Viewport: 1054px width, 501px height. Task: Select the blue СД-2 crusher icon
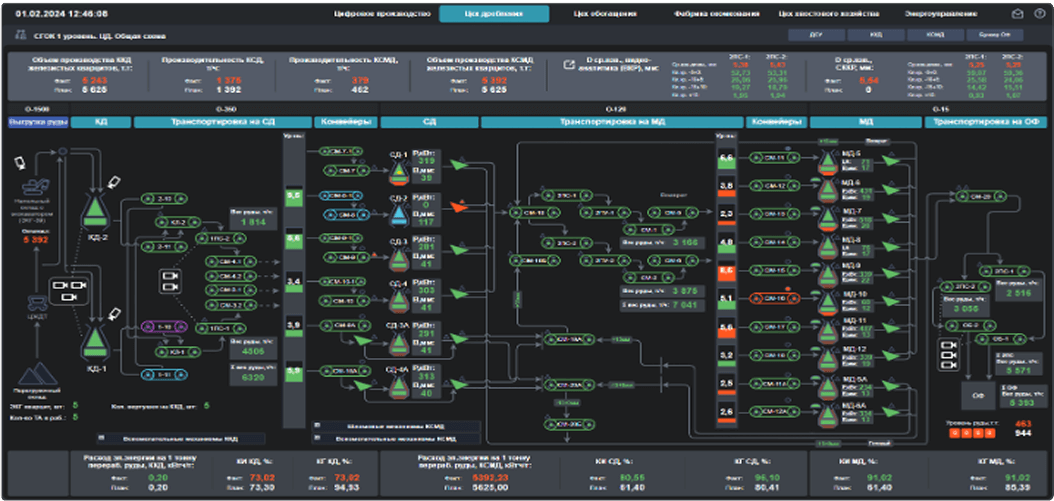[x=398, y=214]
